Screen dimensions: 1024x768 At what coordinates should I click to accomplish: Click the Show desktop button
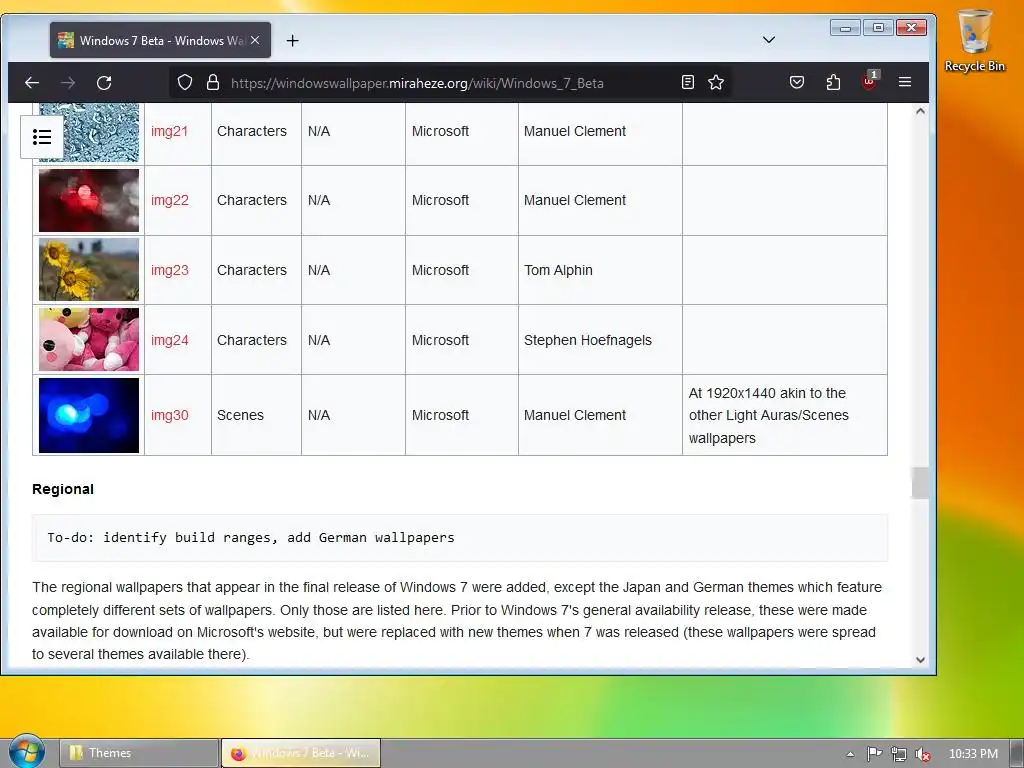click(x=1017, y=754)
